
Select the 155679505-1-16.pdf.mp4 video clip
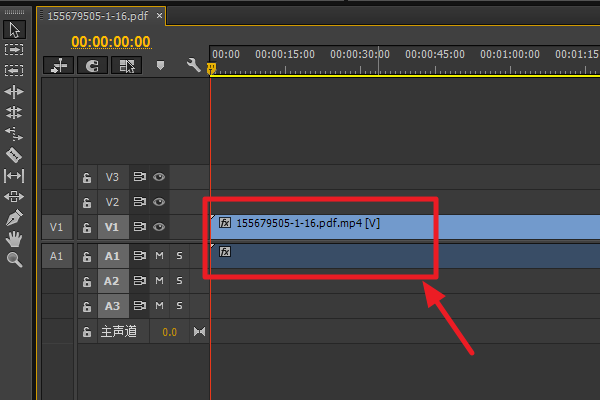click(x=405, y=227)
